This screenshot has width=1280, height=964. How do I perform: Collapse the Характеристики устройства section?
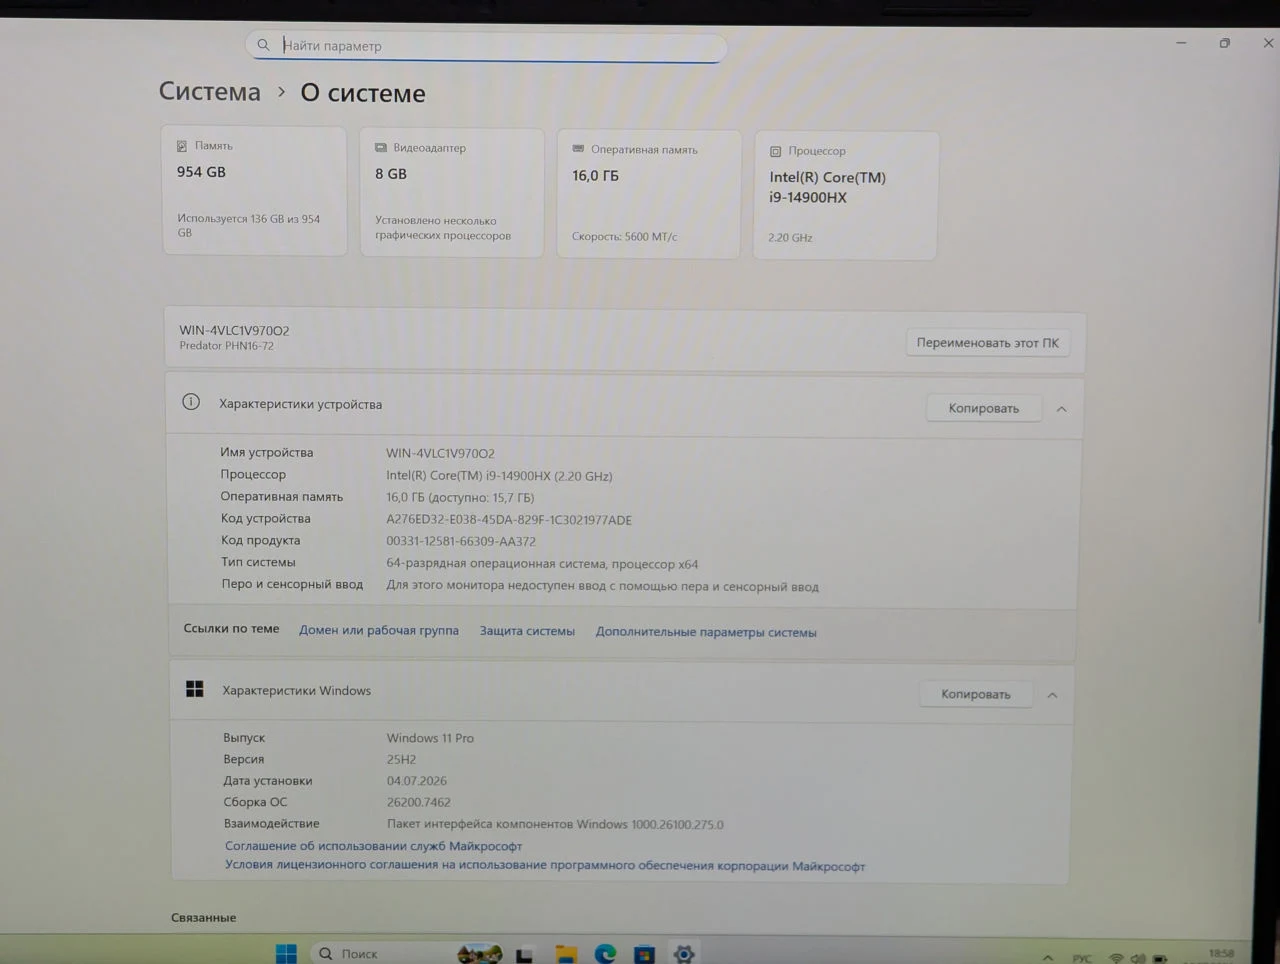(1062, 409)
